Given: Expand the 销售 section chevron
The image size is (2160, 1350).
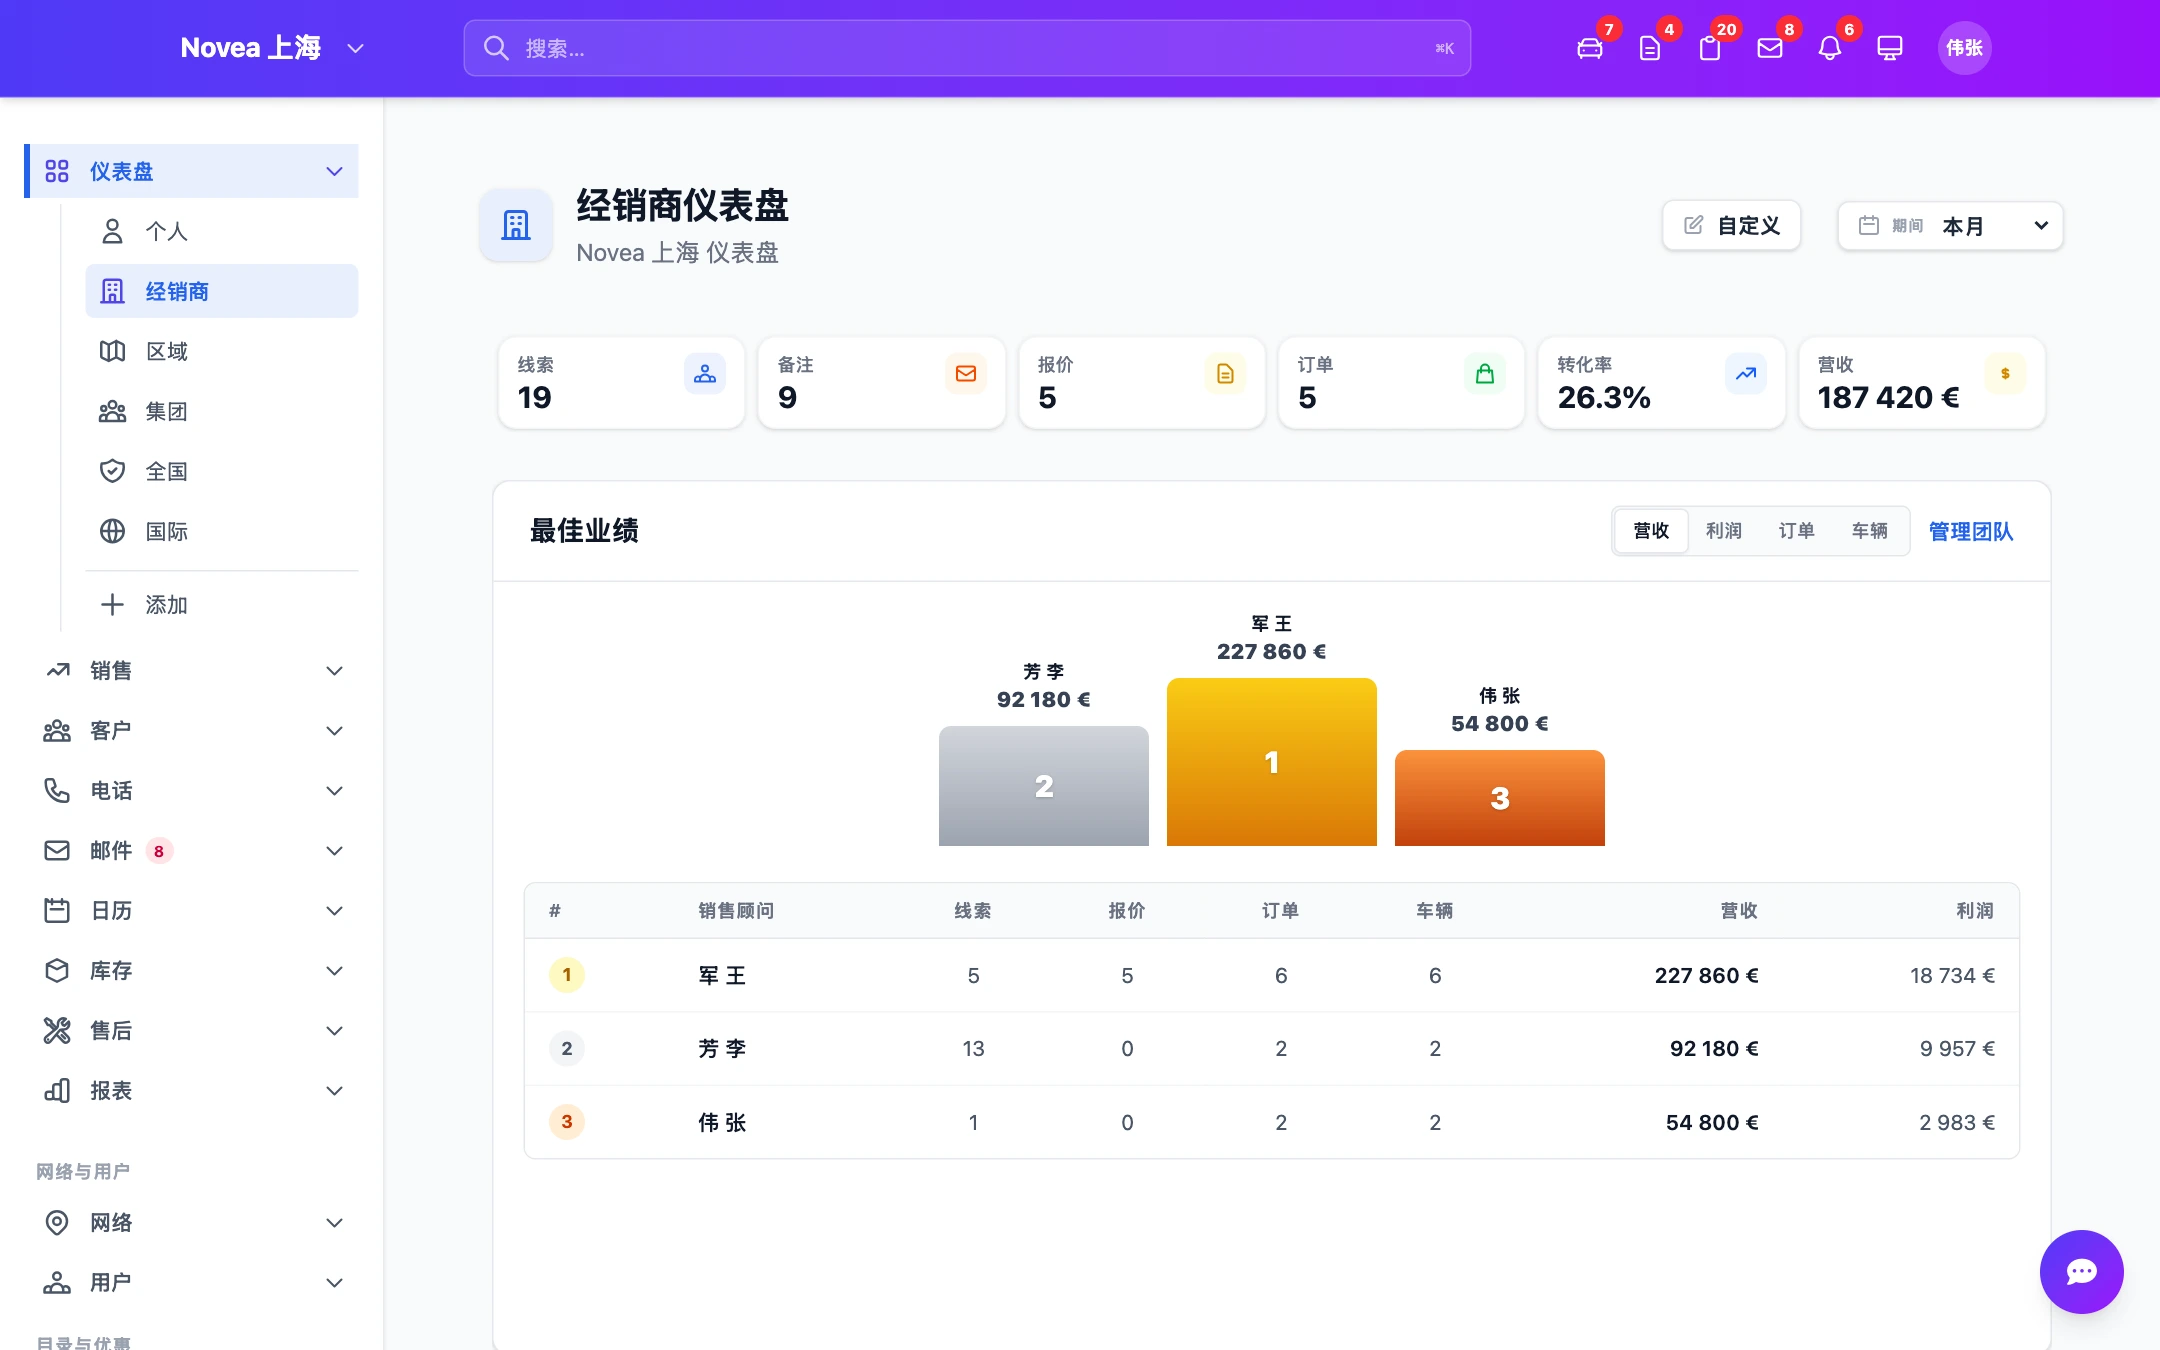Looking at the screenshot, I should coord(334,670).
